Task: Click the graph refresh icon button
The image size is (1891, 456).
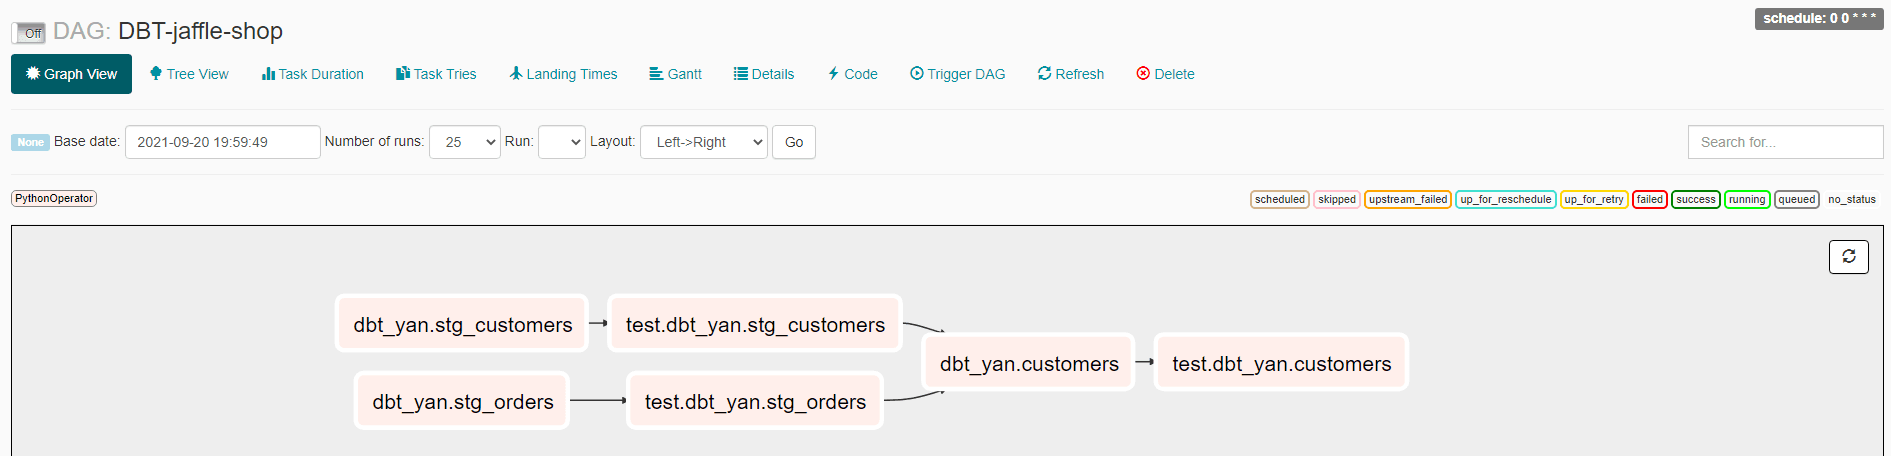Action: click(x=1848, y=257)
